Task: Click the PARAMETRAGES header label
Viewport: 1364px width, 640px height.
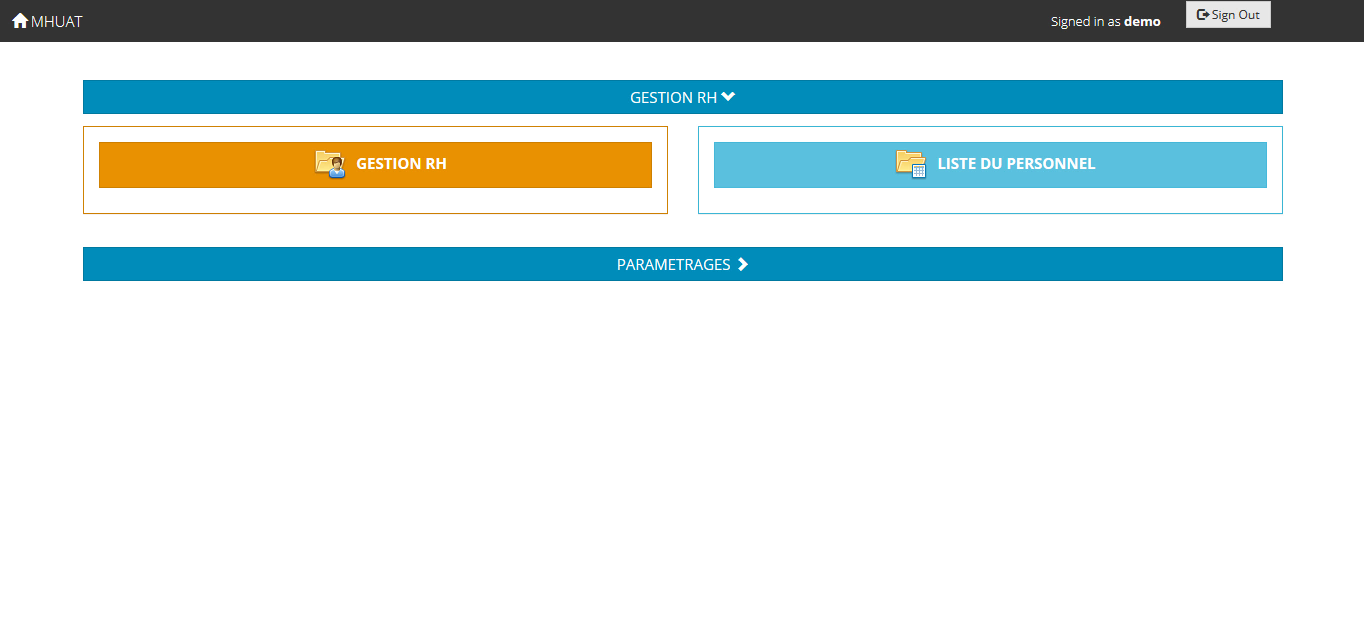Action: pyautogui.click(x=673, y=265)
